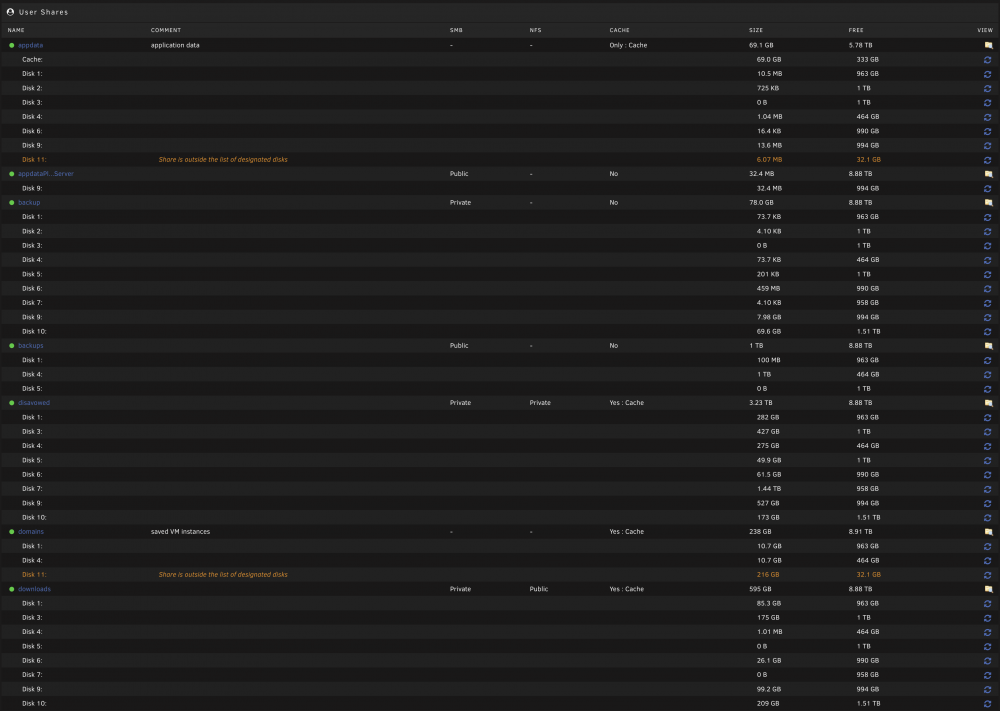Refresh disavowed share Disk 3 row
This screenshot has height=711, width=1000.
[x=988, y=432]
